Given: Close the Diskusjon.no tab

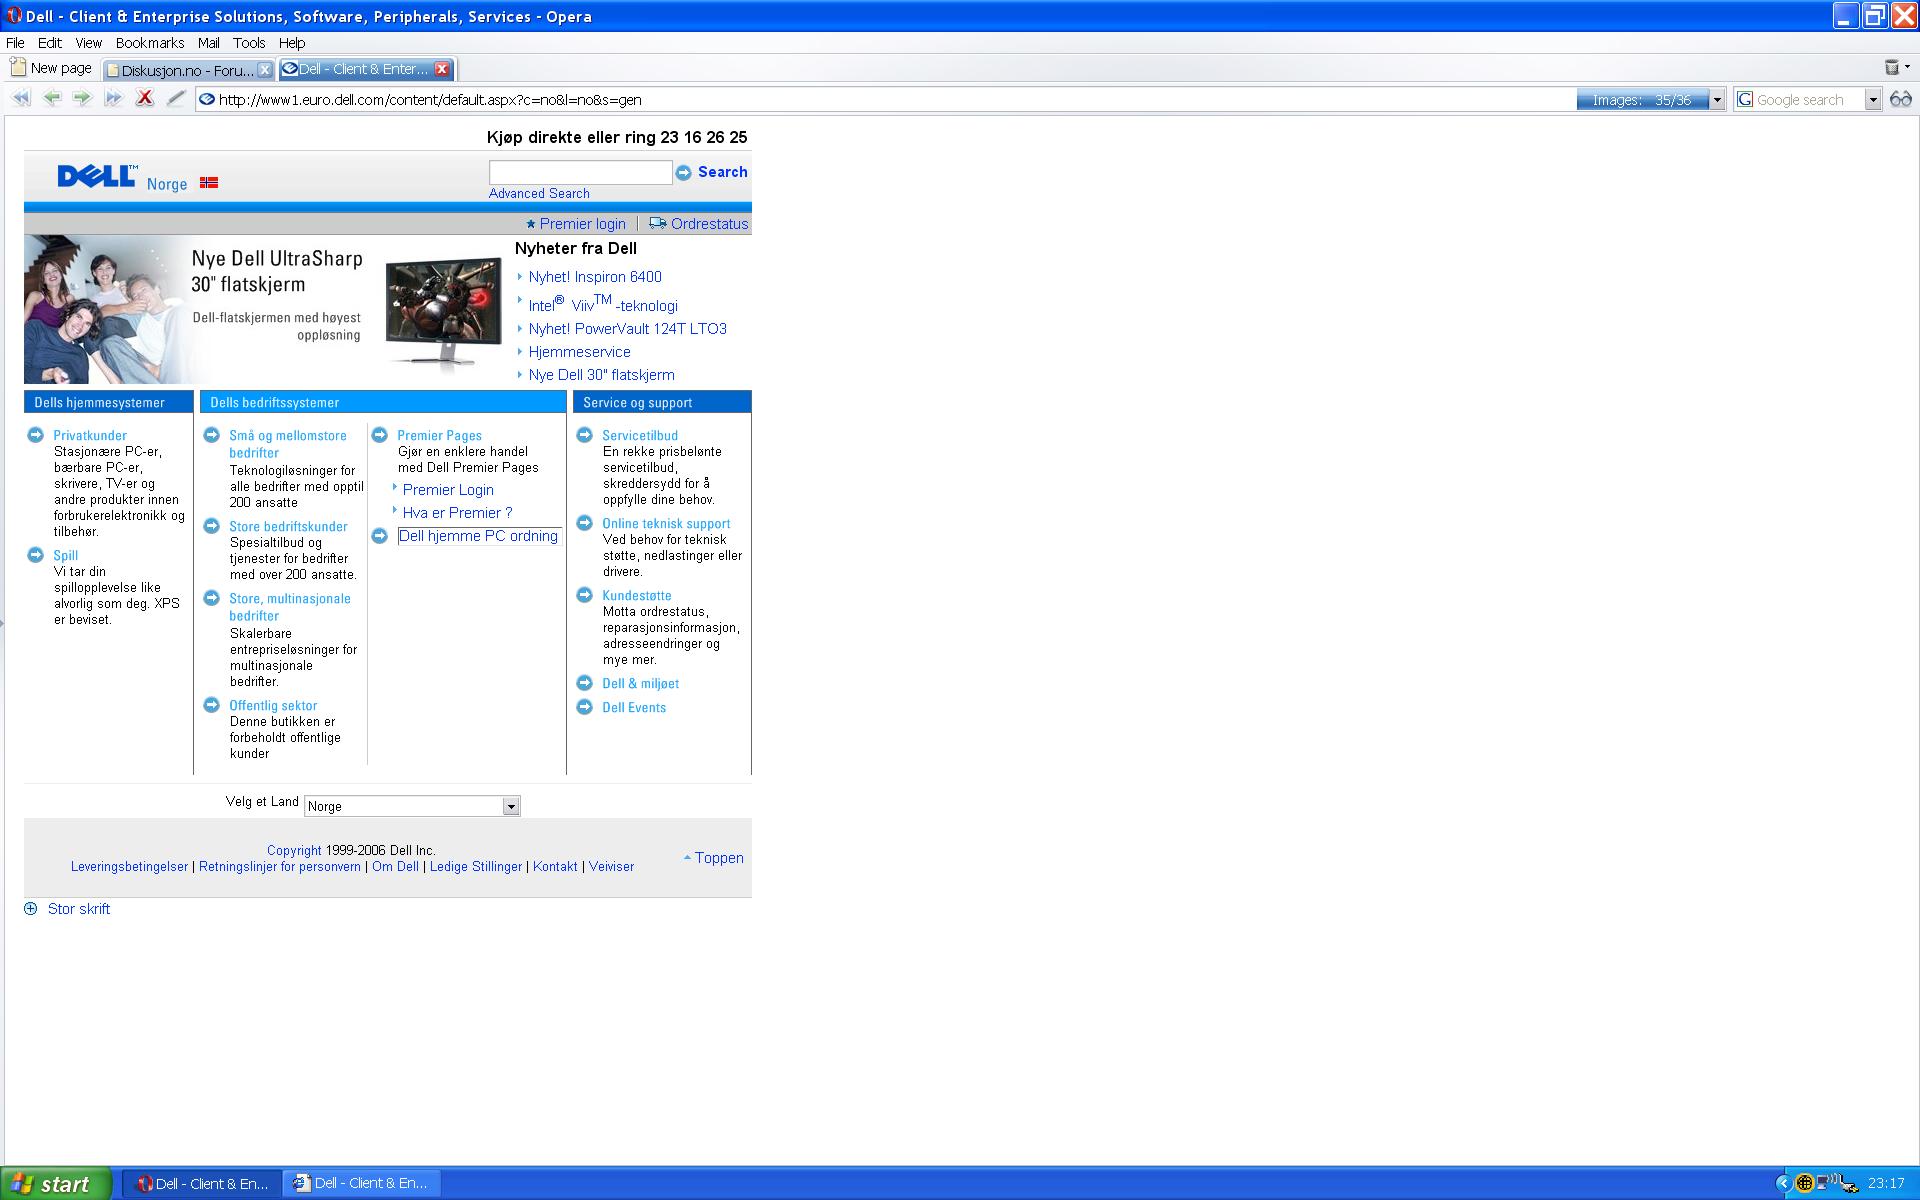Looking at the screenshot, I should (x=265, y=70).
